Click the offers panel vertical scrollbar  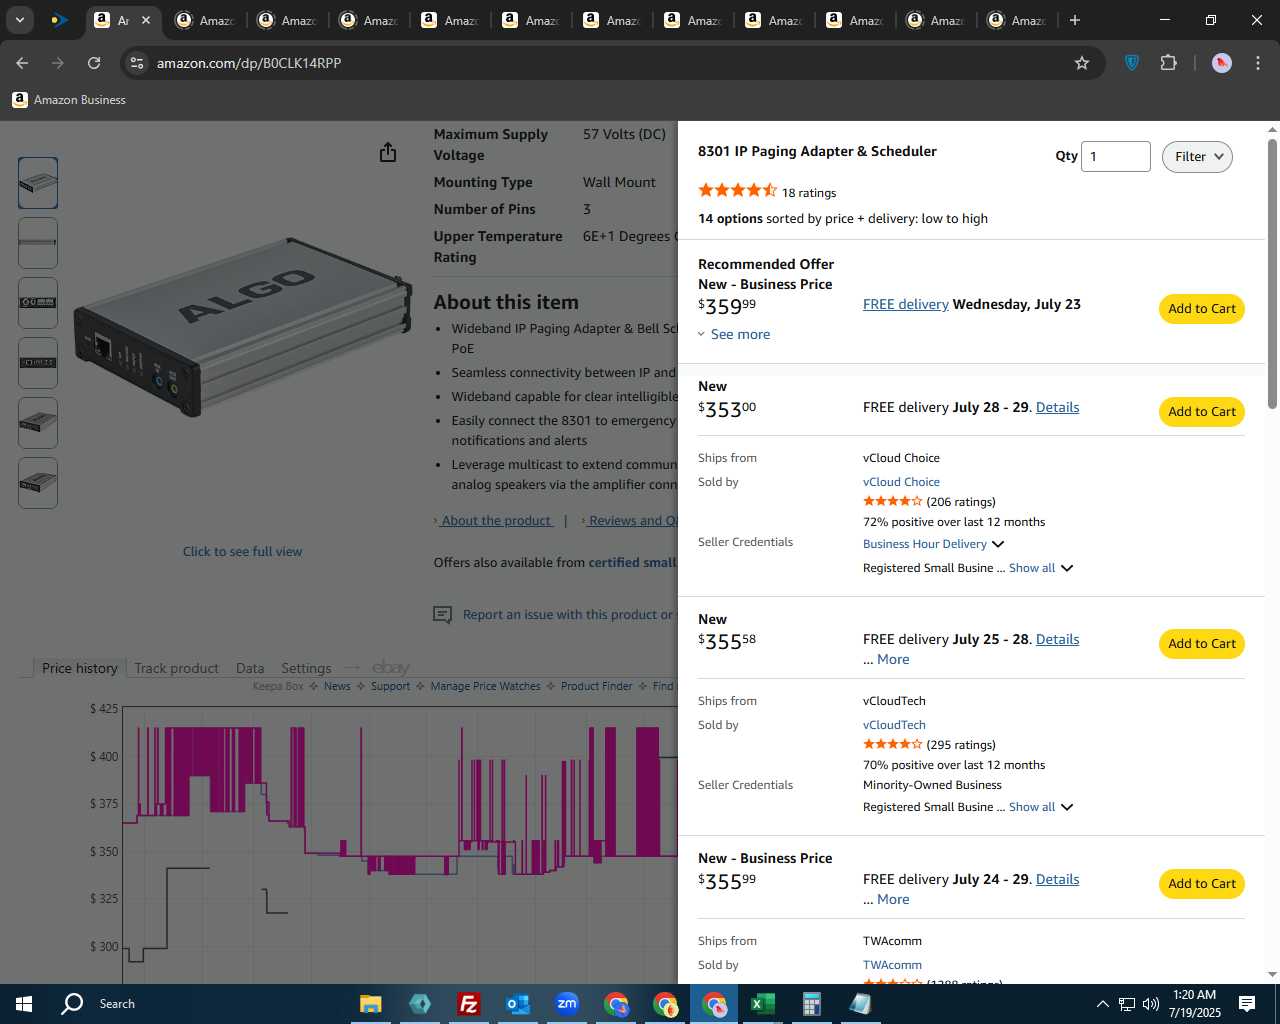click(x=1272, y=274)
